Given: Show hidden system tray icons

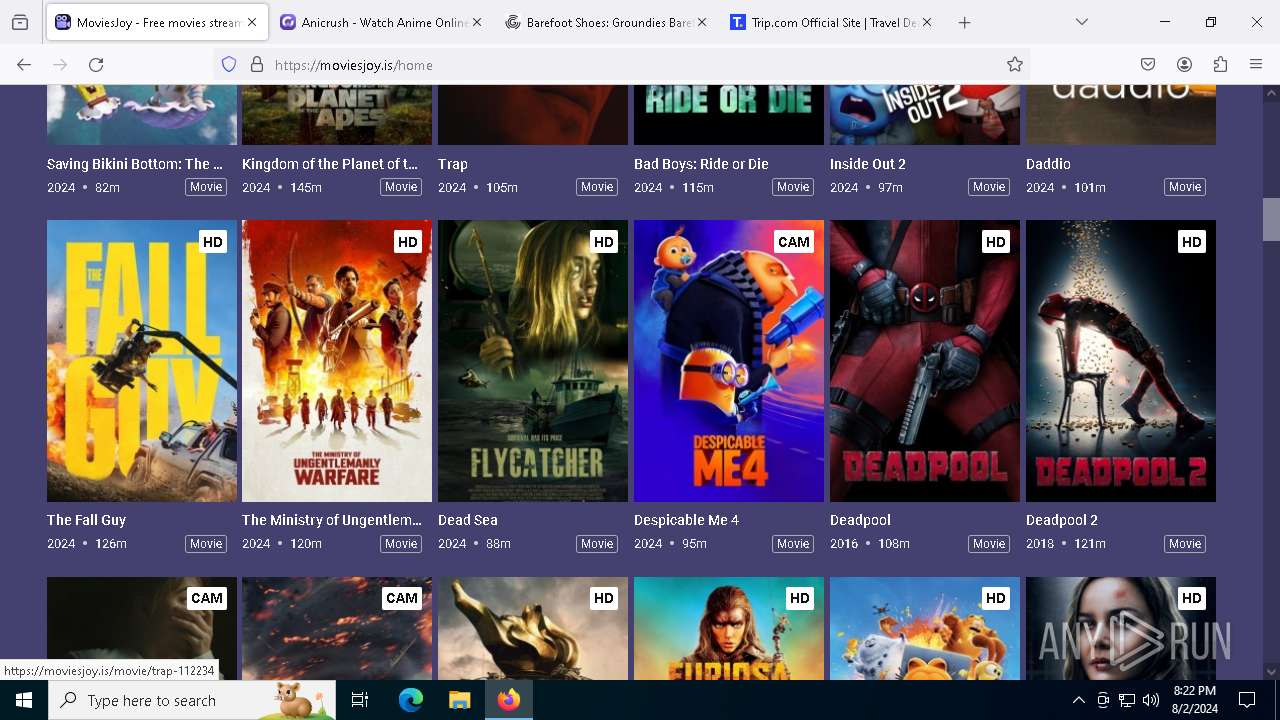Looking at the screenshot, I should pyautogui.click(x=1078, y=700).
